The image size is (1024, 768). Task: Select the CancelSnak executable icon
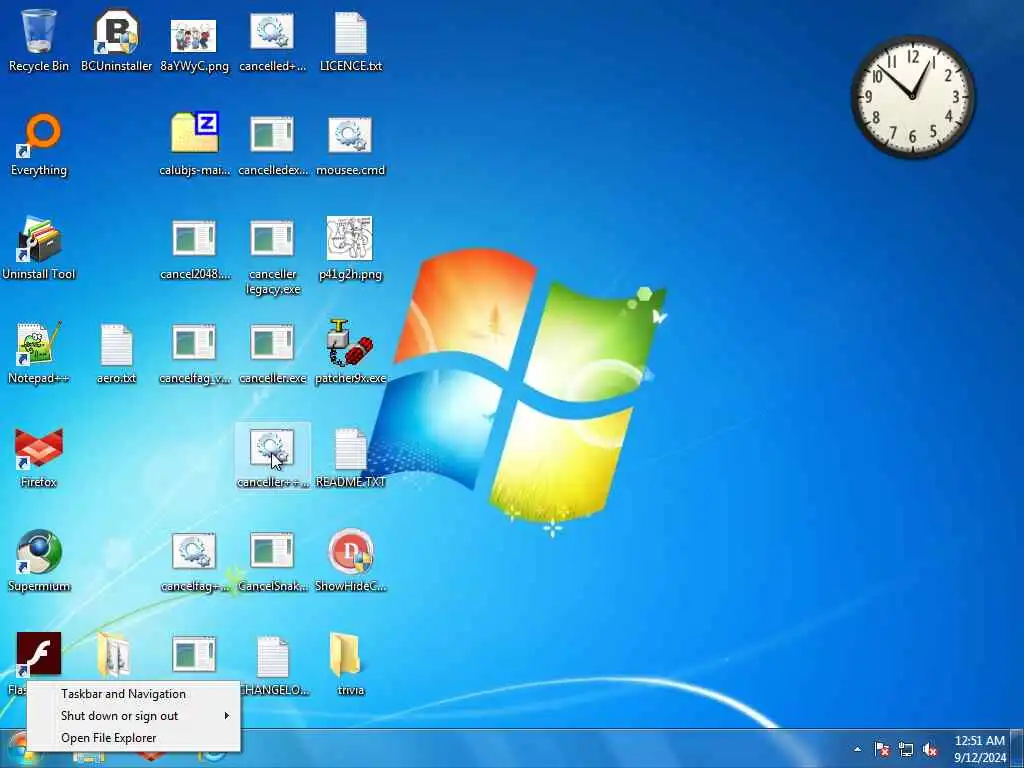point(272,561)
